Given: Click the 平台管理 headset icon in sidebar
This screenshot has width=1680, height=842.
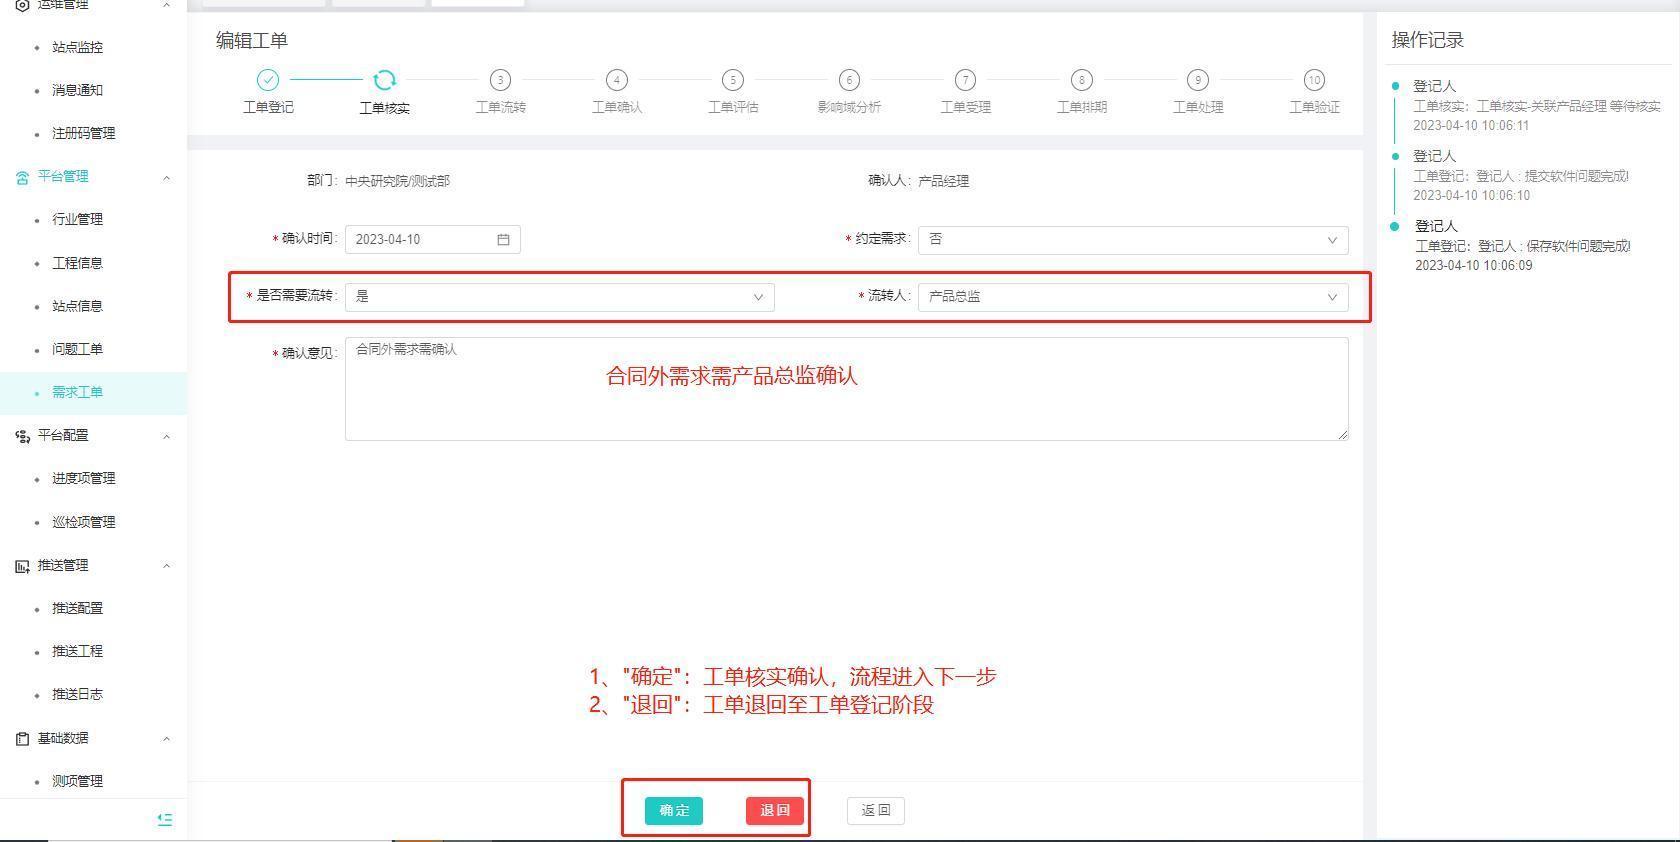Looking at the screenshot, I should pyautogui.click(x=22, y=177).
